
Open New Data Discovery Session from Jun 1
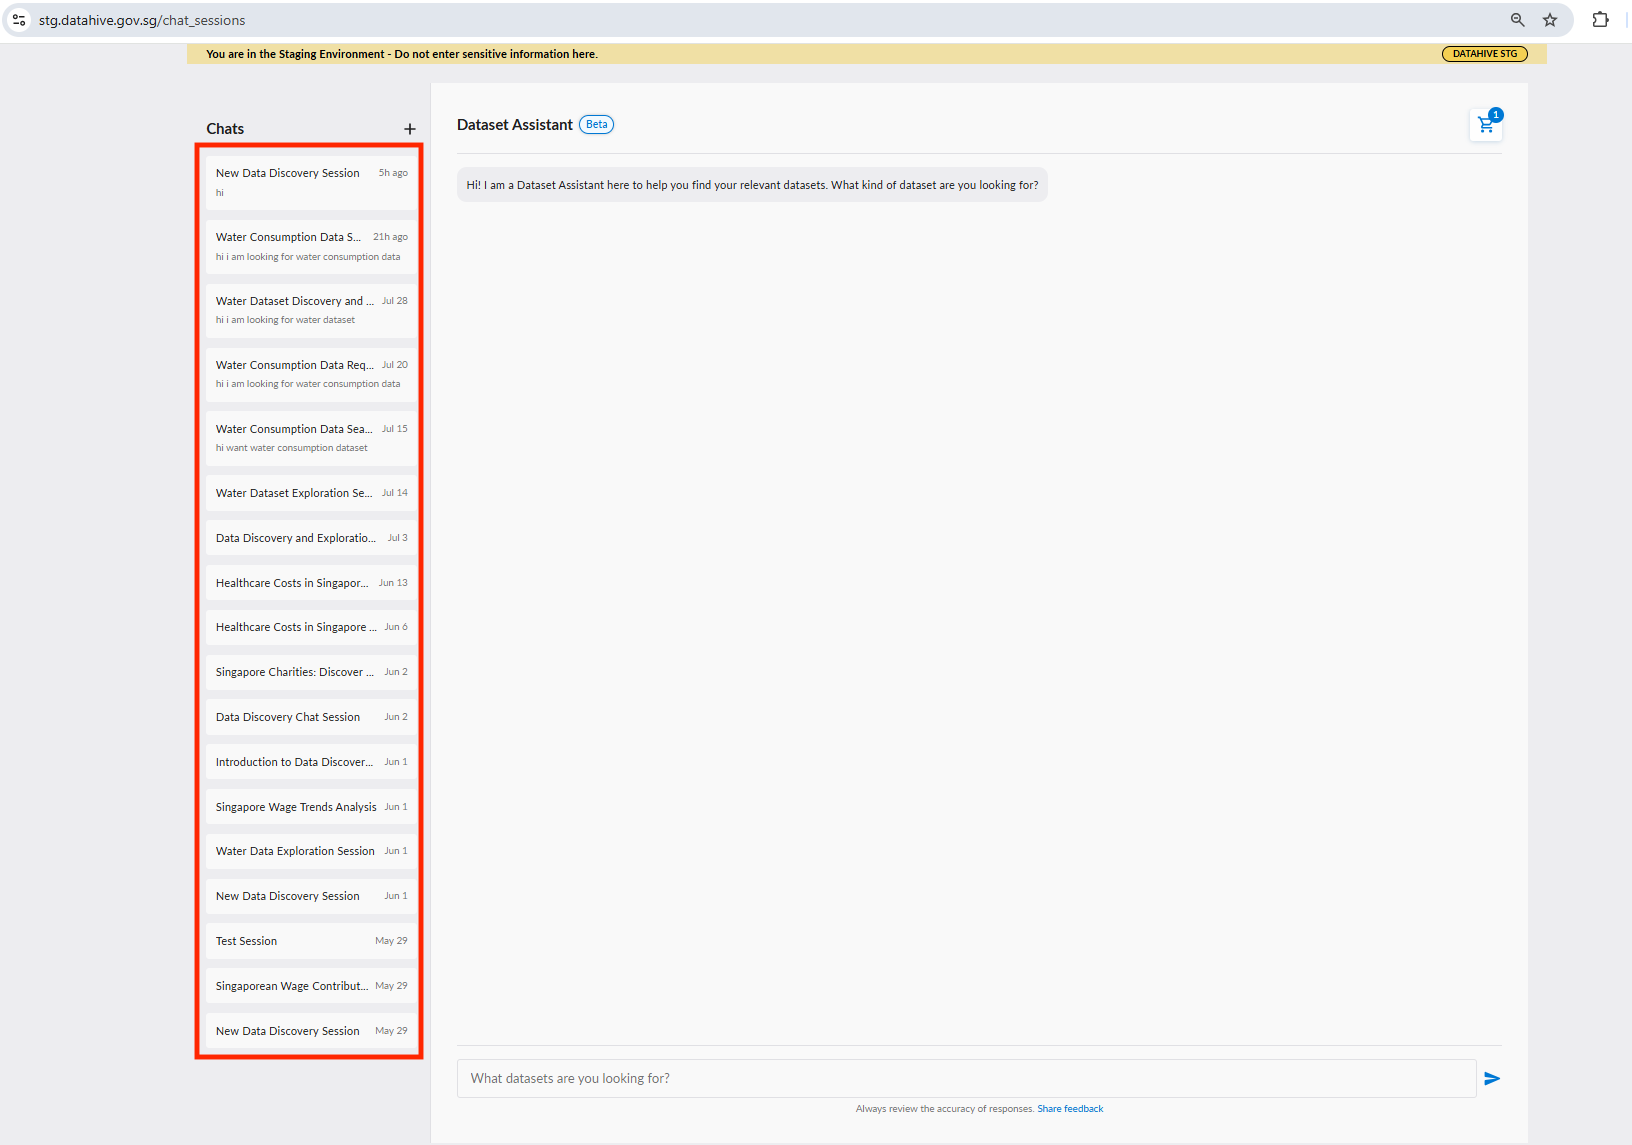[311, 896]
